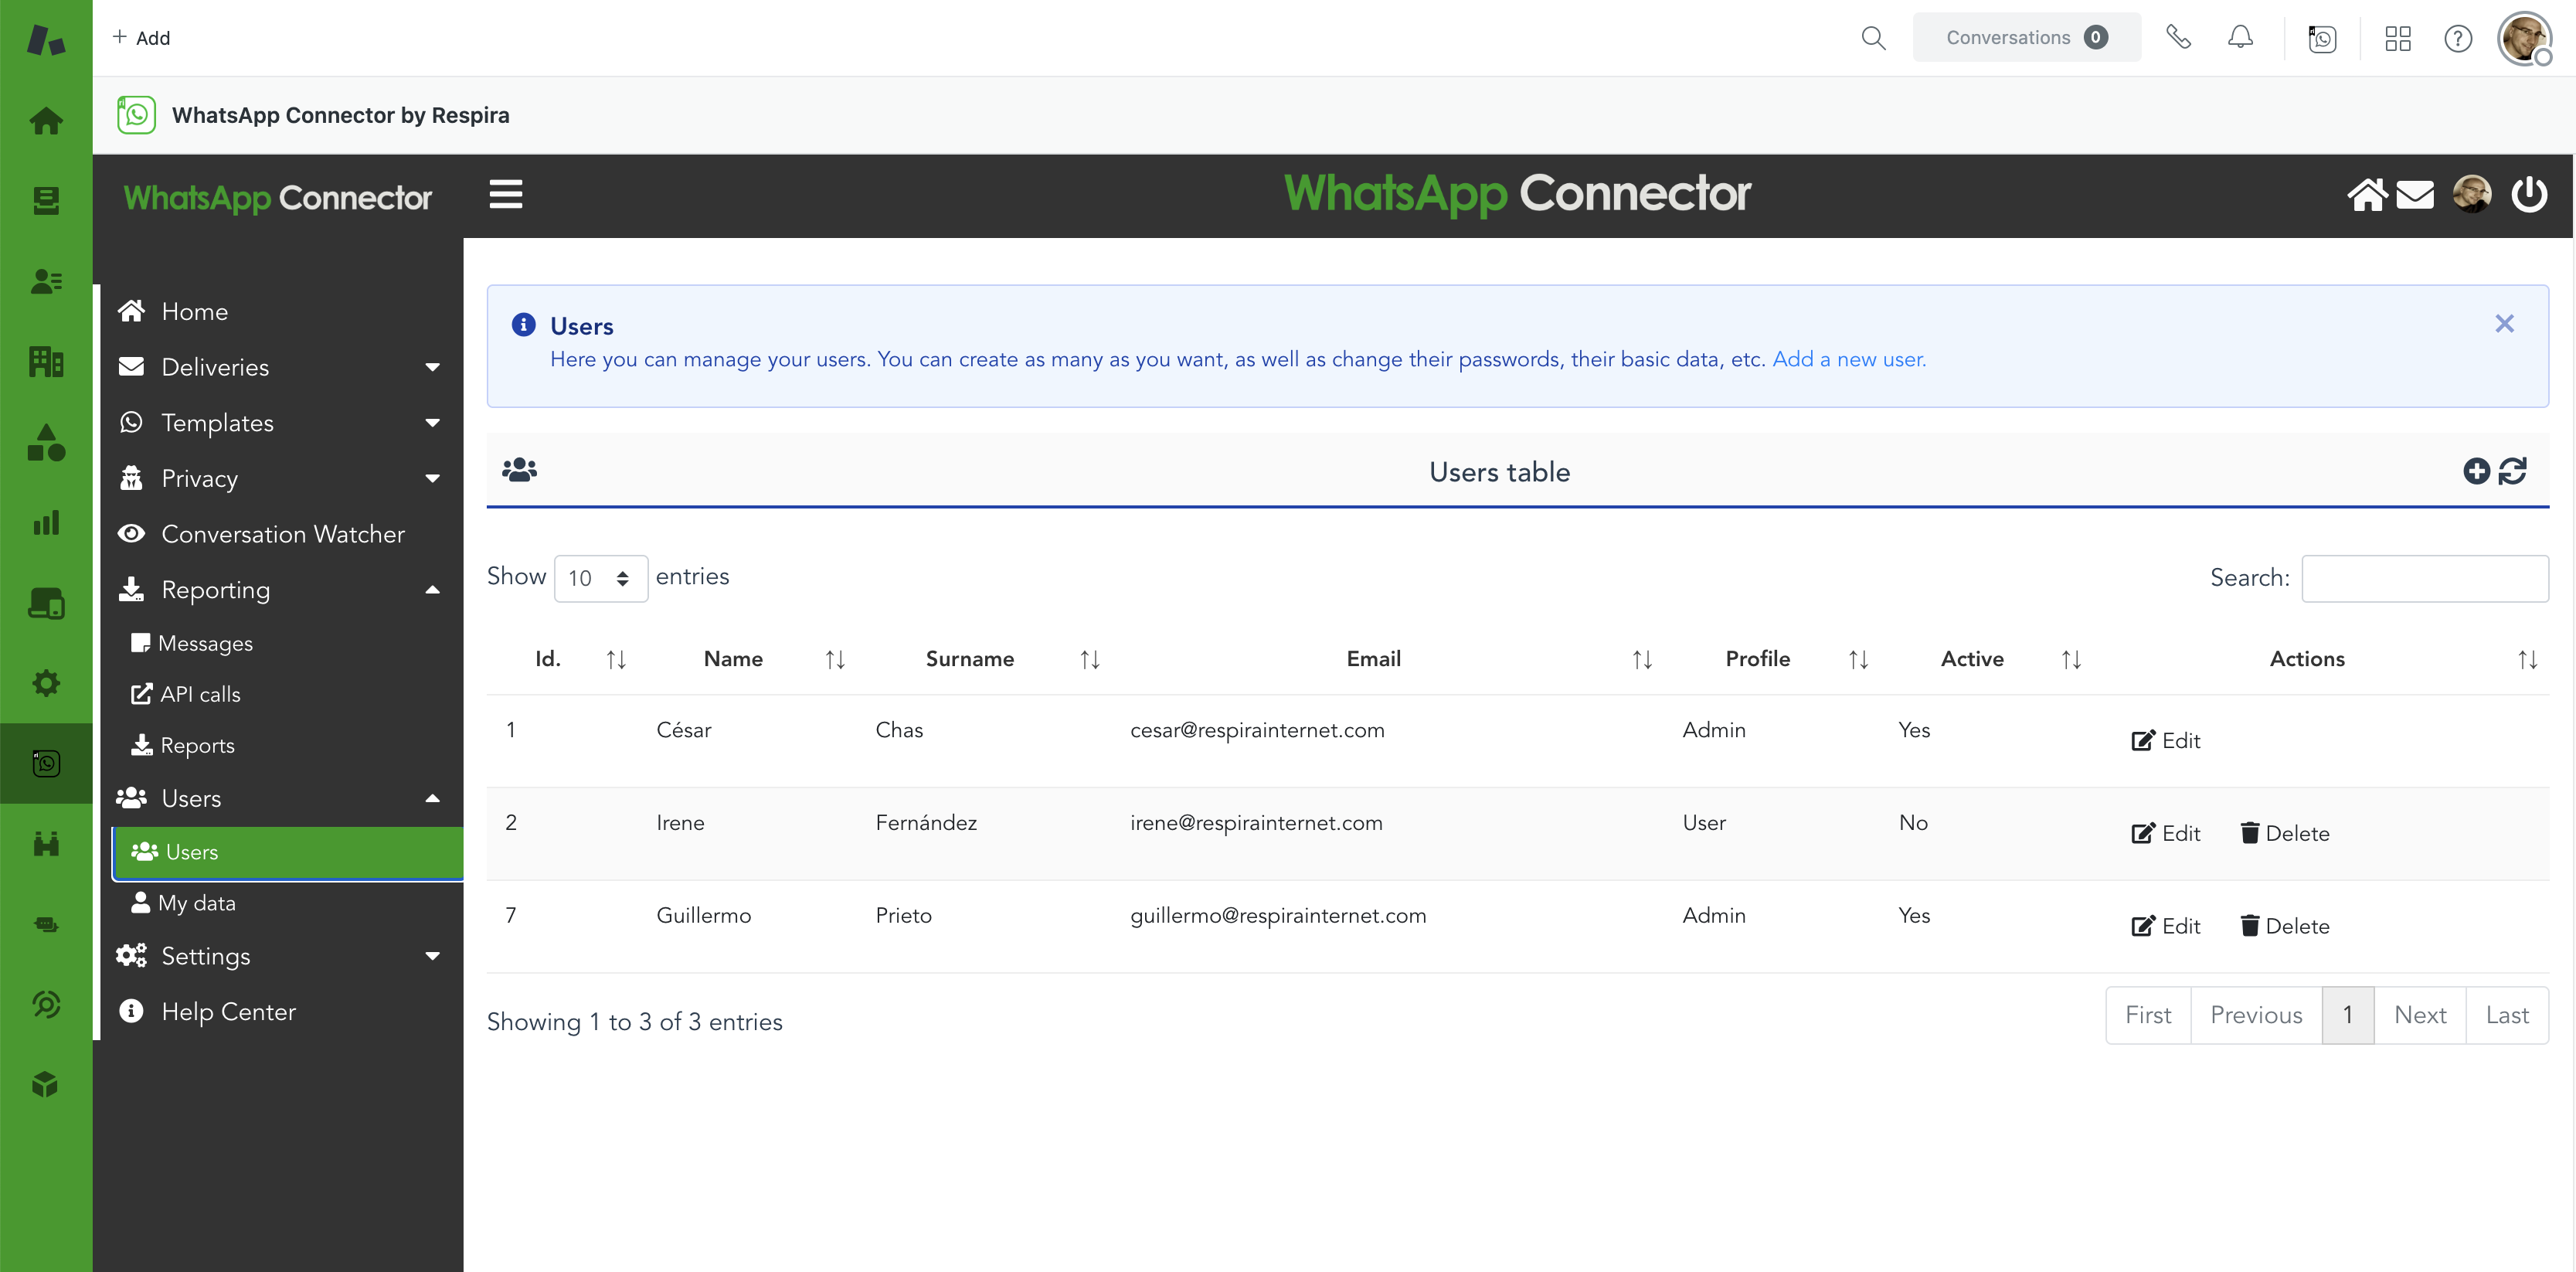Open the Show entries count selector
The image size is (2576, 1272).
click(600, 578)
